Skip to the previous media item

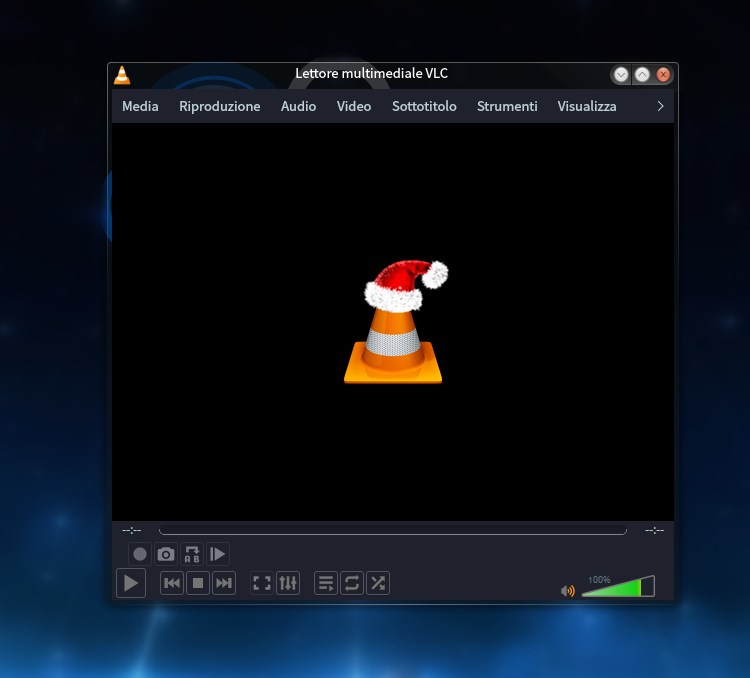tap(172, 583)
